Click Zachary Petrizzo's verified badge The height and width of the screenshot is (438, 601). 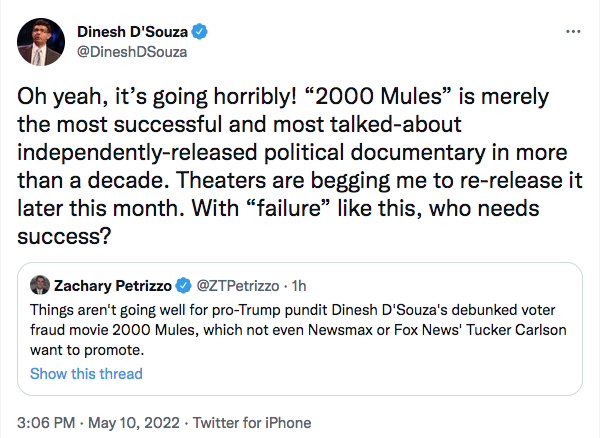coord(184,284)
